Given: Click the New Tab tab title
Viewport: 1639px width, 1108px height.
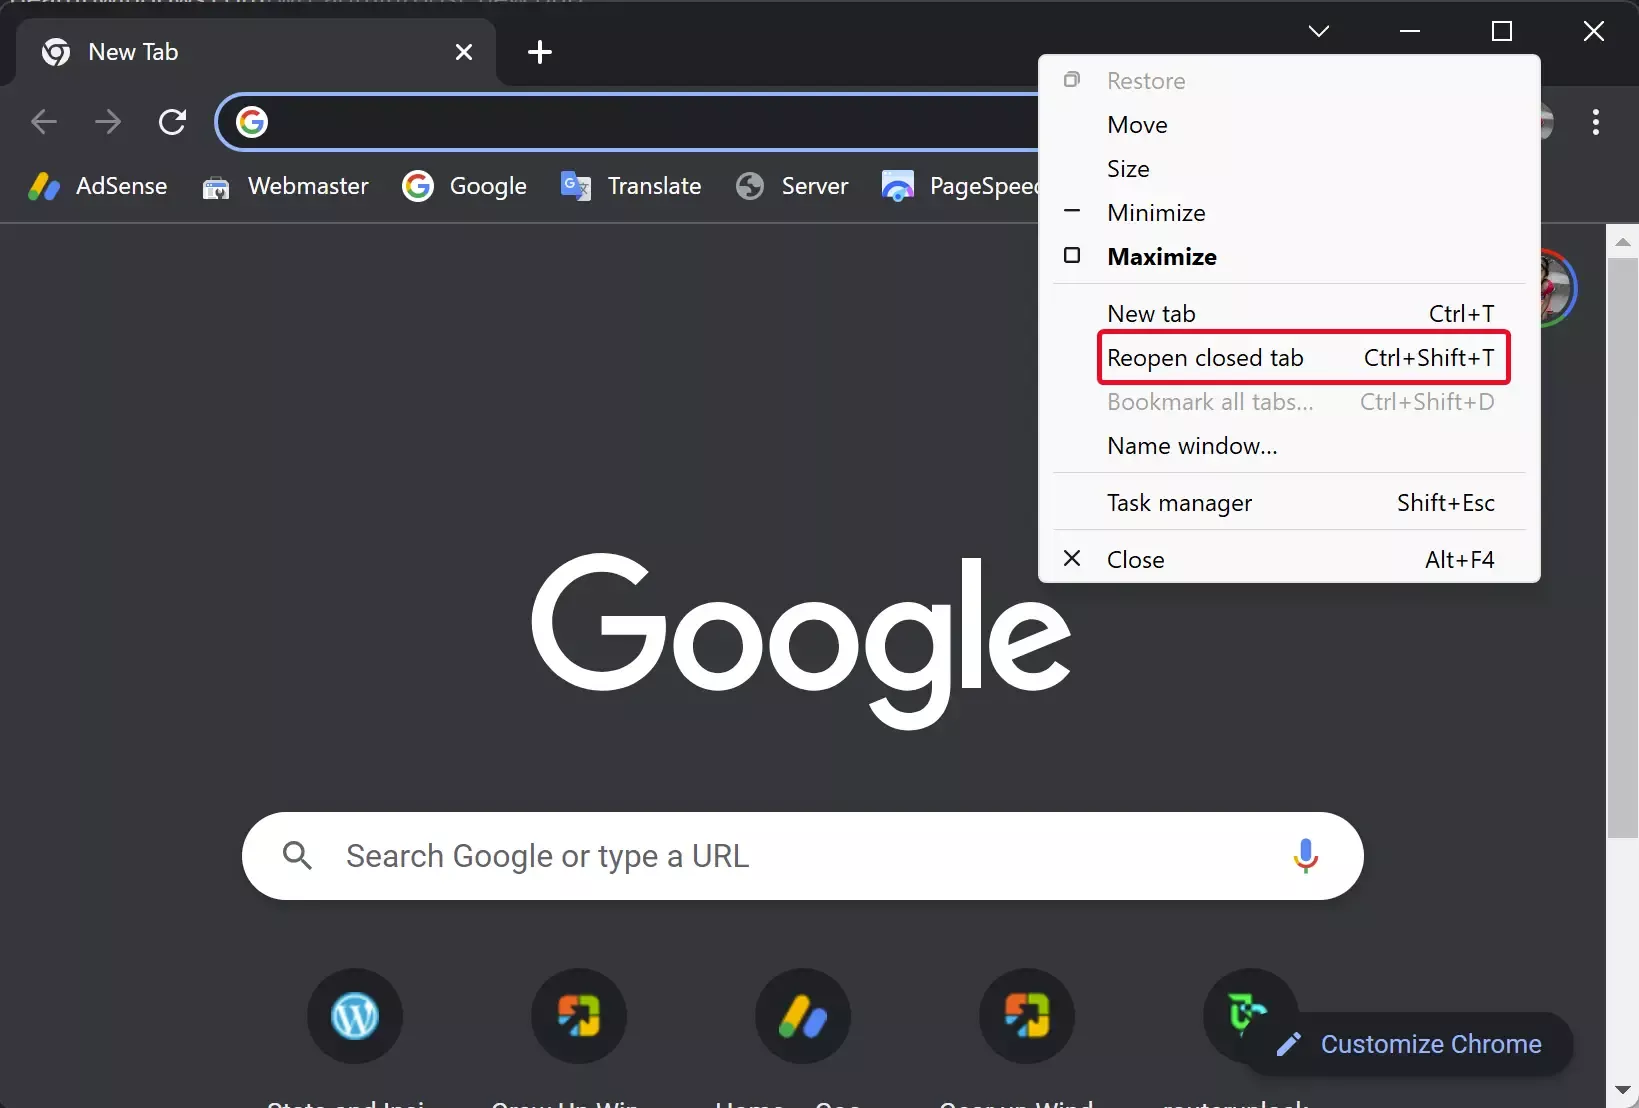Looking at the screenshot, I should [x=133, y=52].
